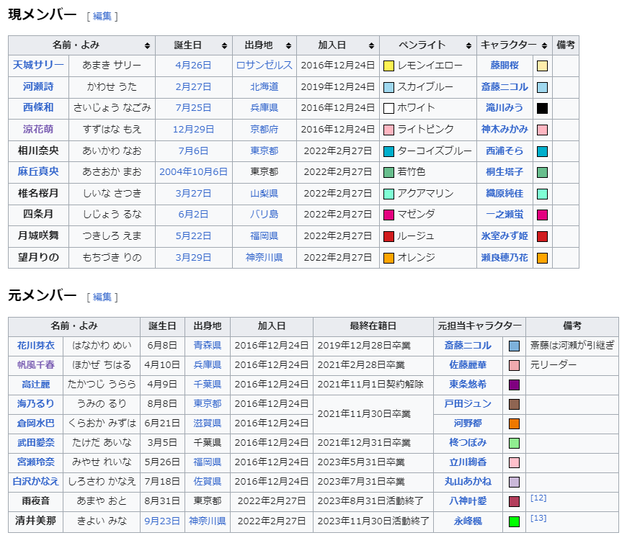Select the 相川奈央 name cell
Screen dimensions: 640x543
38,151
